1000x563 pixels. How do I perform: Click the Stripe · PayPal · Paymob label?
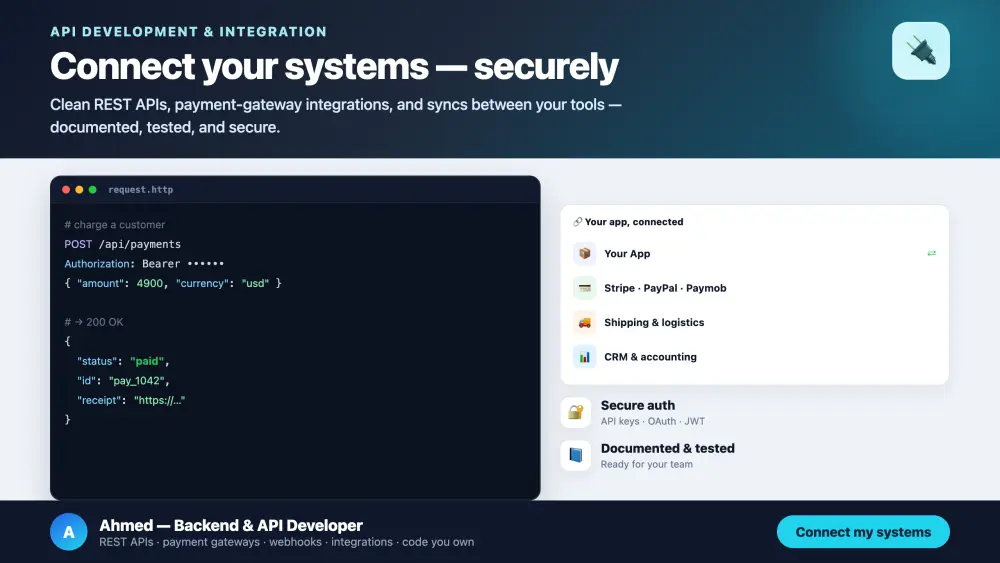tap(665, 288)
